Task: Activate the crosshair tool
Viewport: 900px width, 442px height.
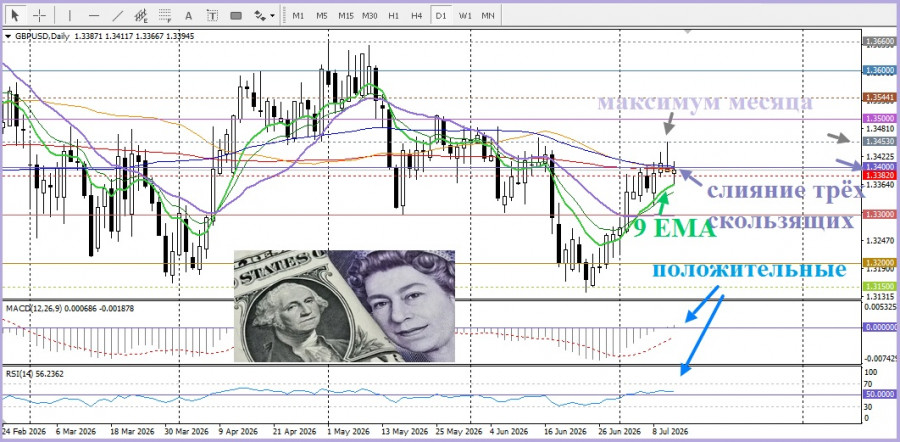Action: (x=40, y=15)
